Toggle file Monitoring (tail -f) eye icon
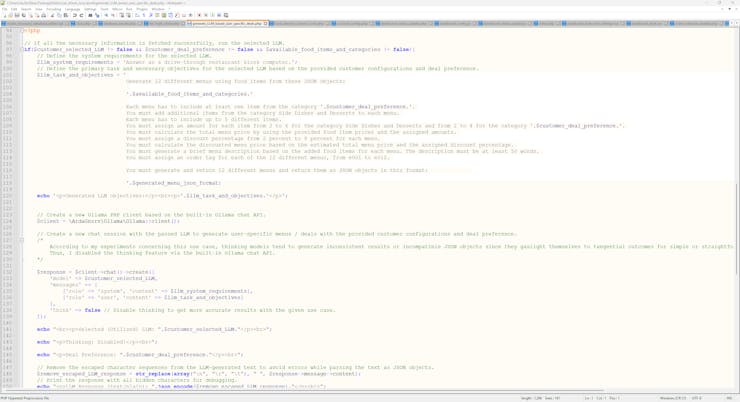The image size is (740, 402). click(190, 15)
